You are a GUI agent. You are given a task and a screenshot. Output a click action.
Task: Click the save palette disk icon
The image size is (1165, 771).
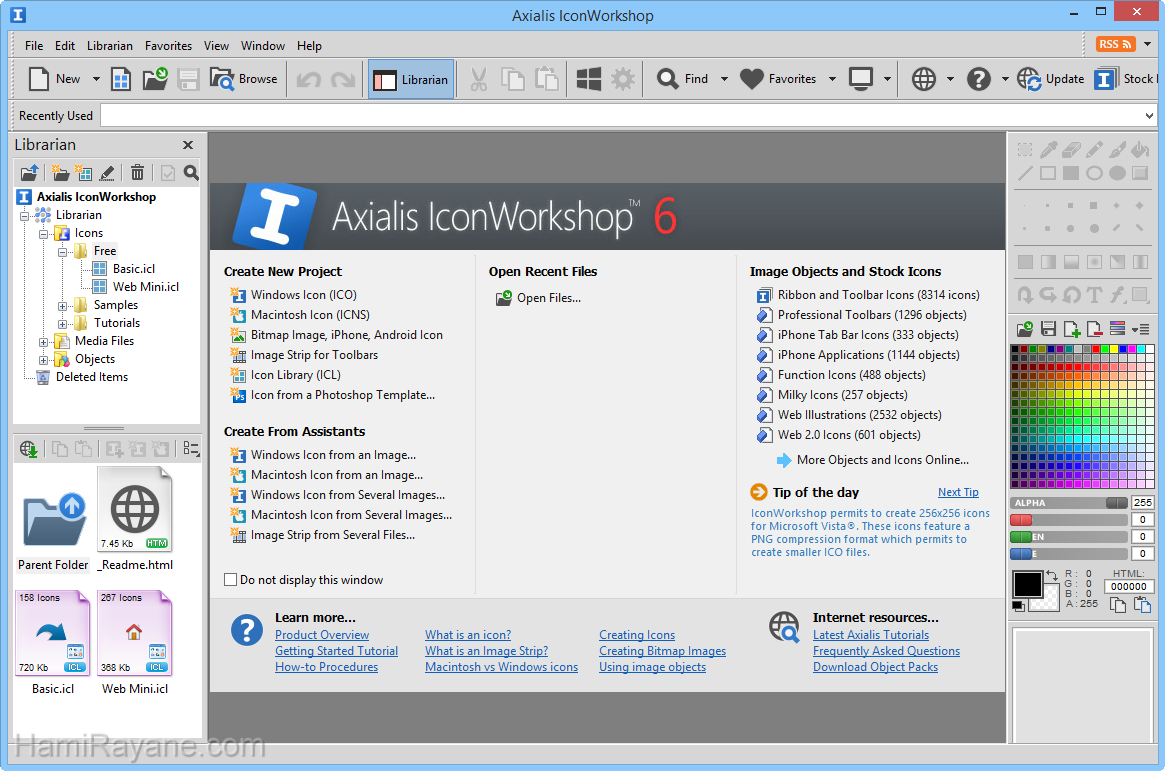pyautogui.click(x=1048, y=328)
